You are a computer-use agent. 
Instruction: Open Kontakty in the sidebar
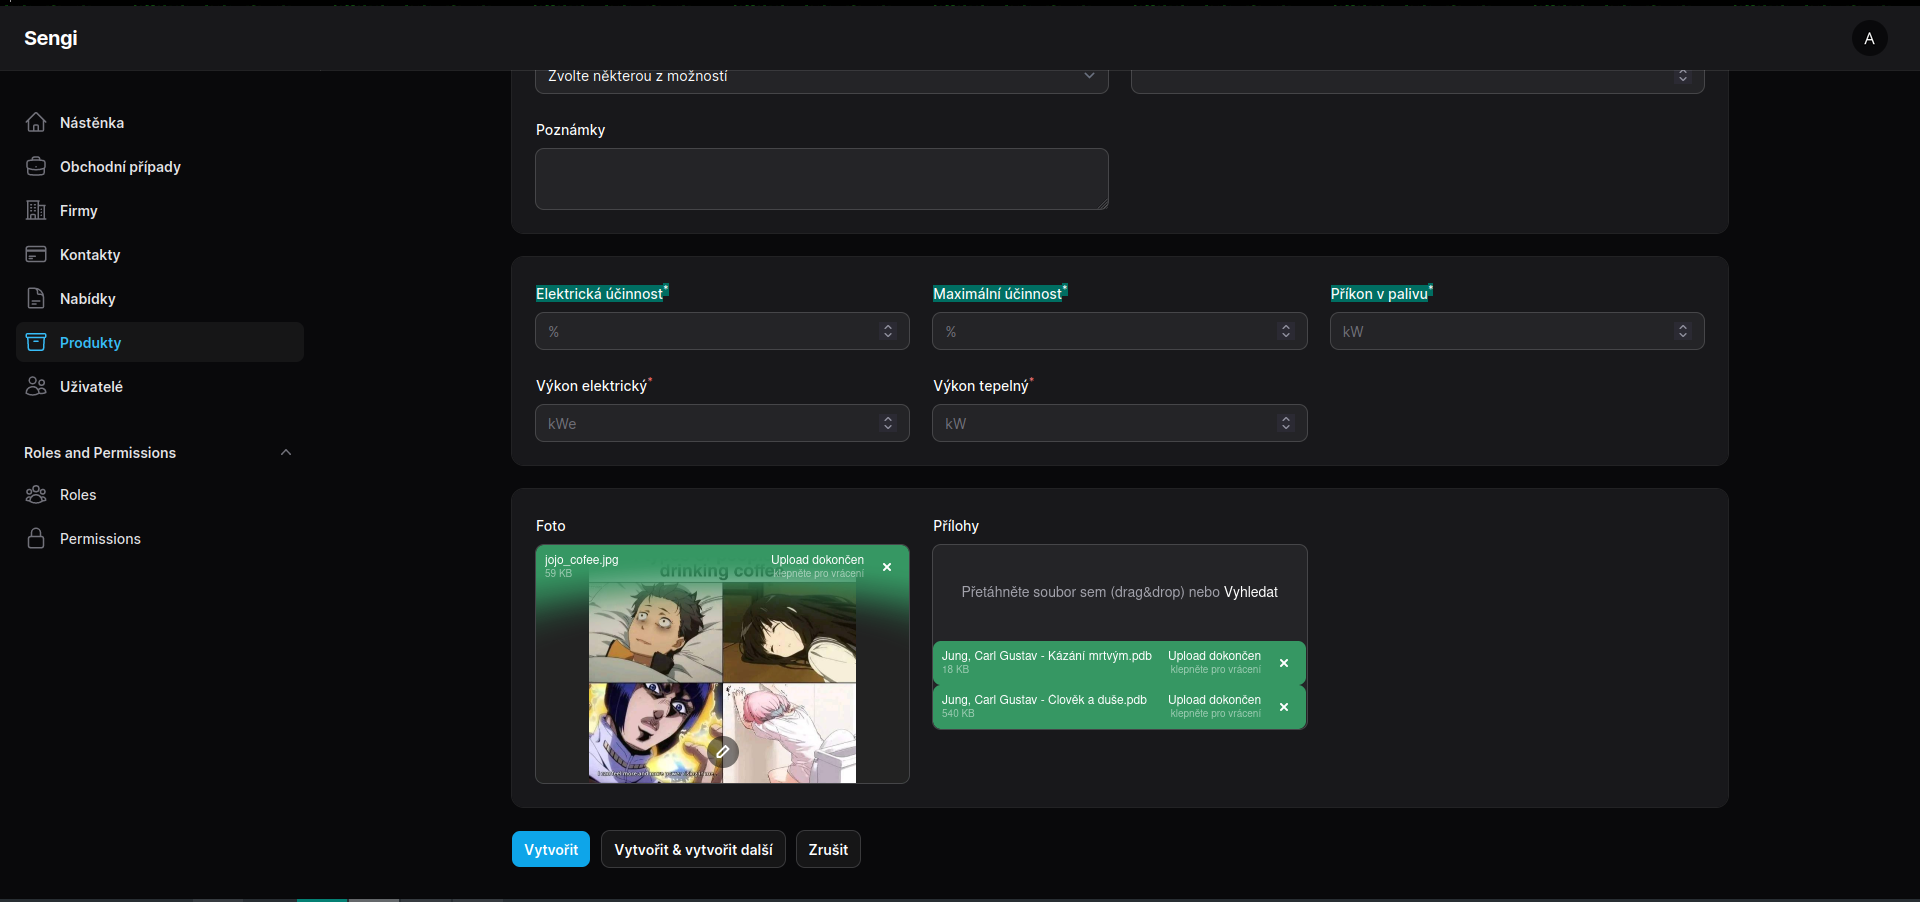pyautogui.click(x=160, y=254)
